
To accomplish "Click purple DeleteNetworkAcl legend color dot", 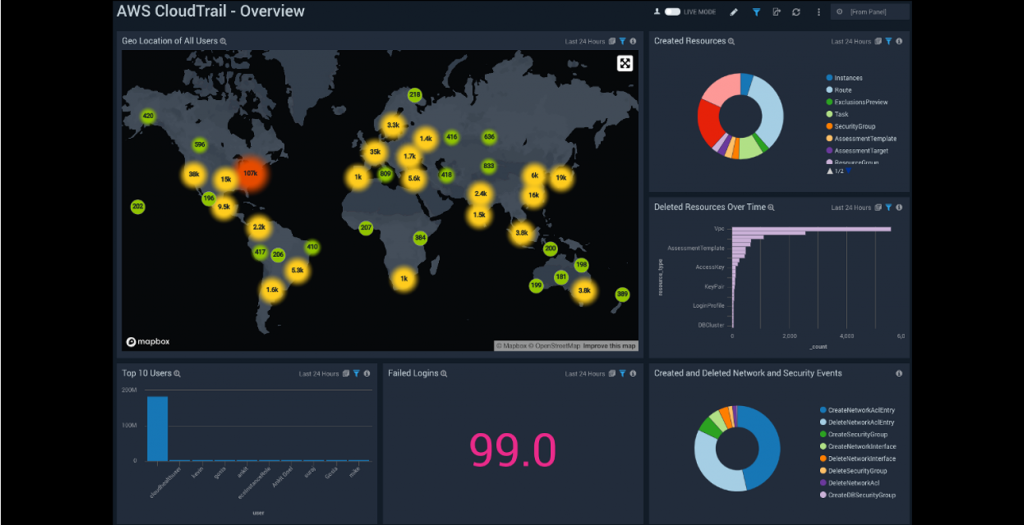I will (x=822, y=483).
